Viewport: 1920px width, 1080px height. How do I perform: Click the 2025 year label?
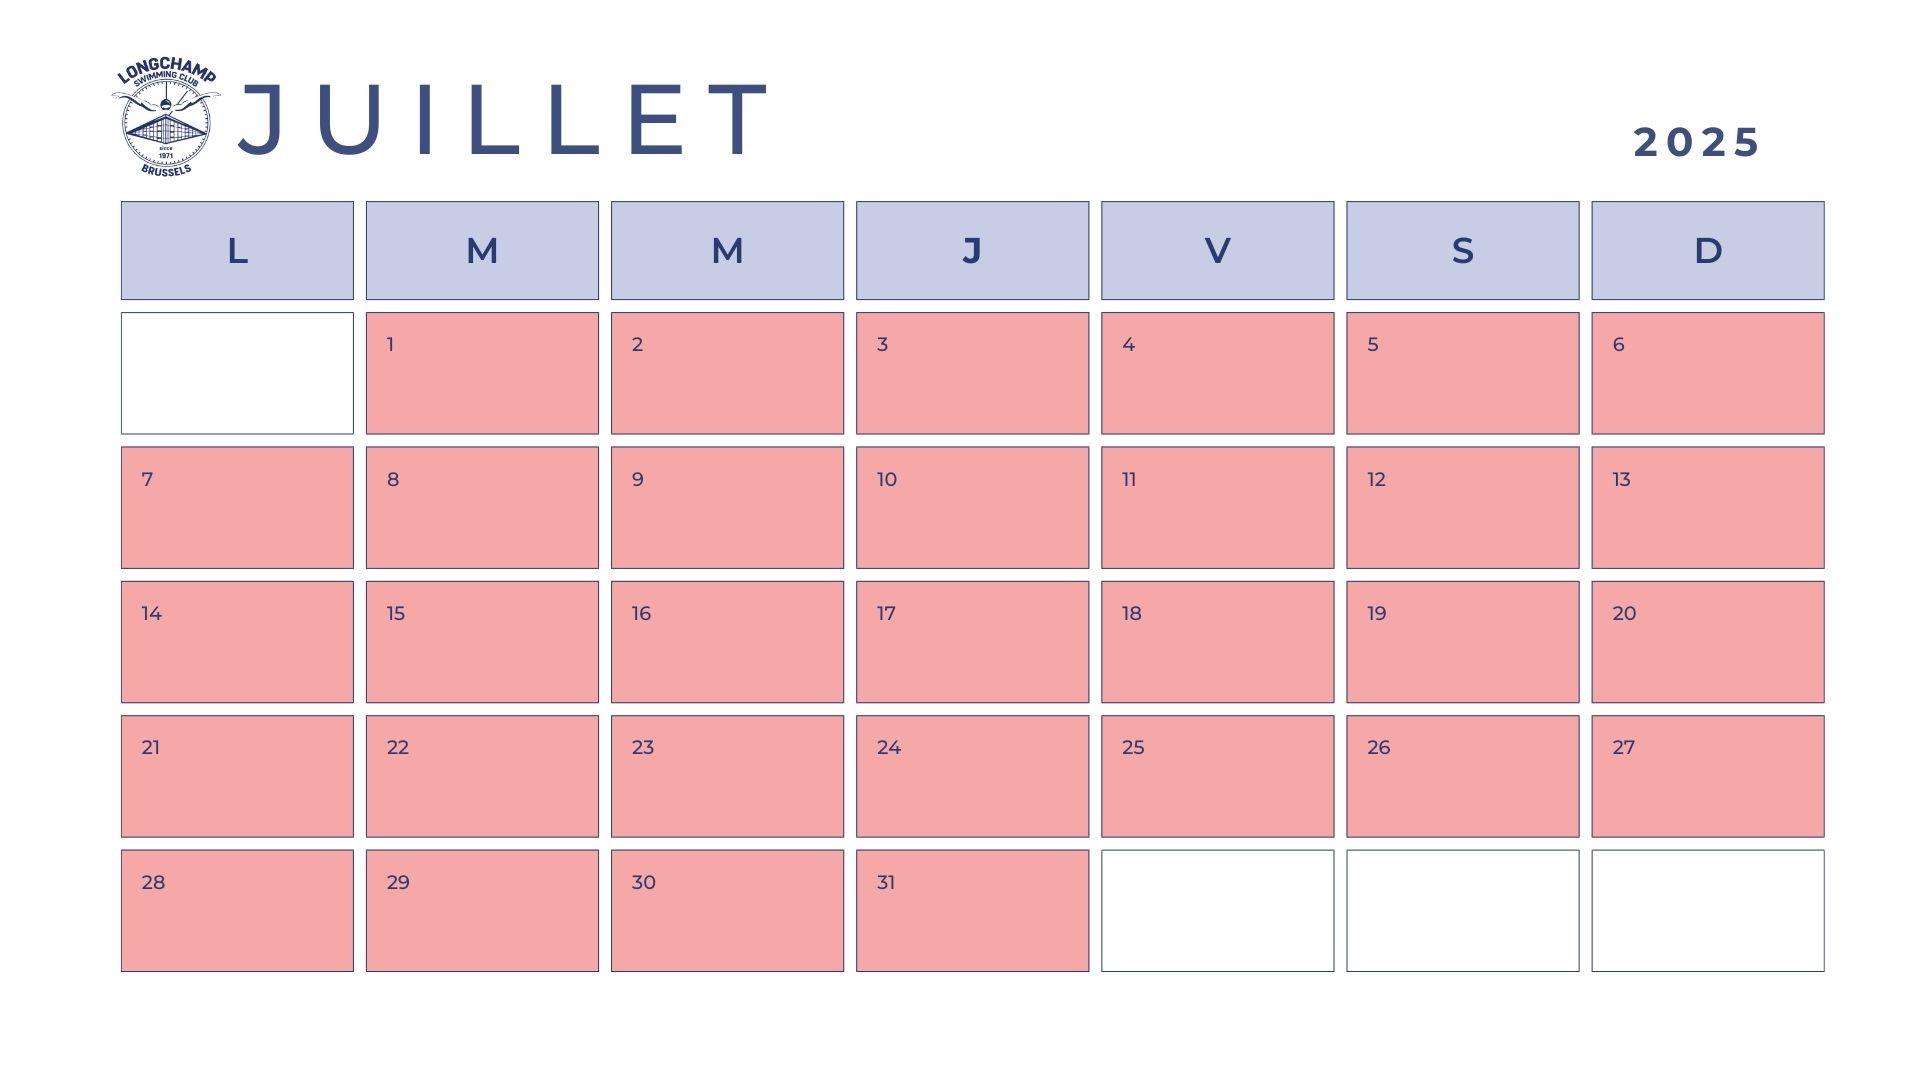(x=1697, y=142)
